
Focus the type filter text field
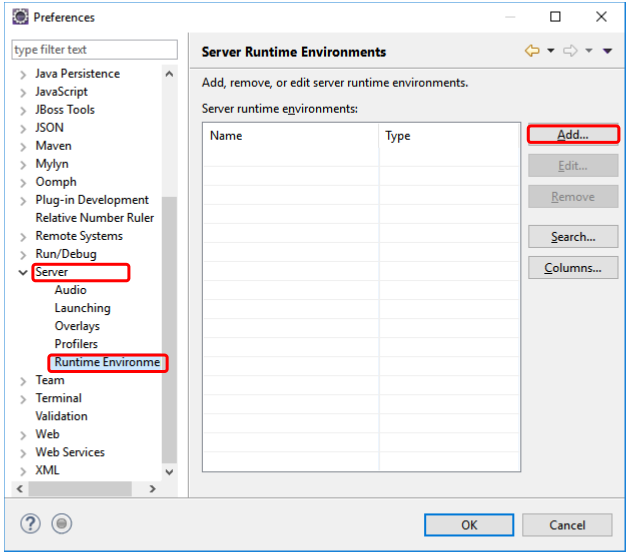tap(94, 50)
